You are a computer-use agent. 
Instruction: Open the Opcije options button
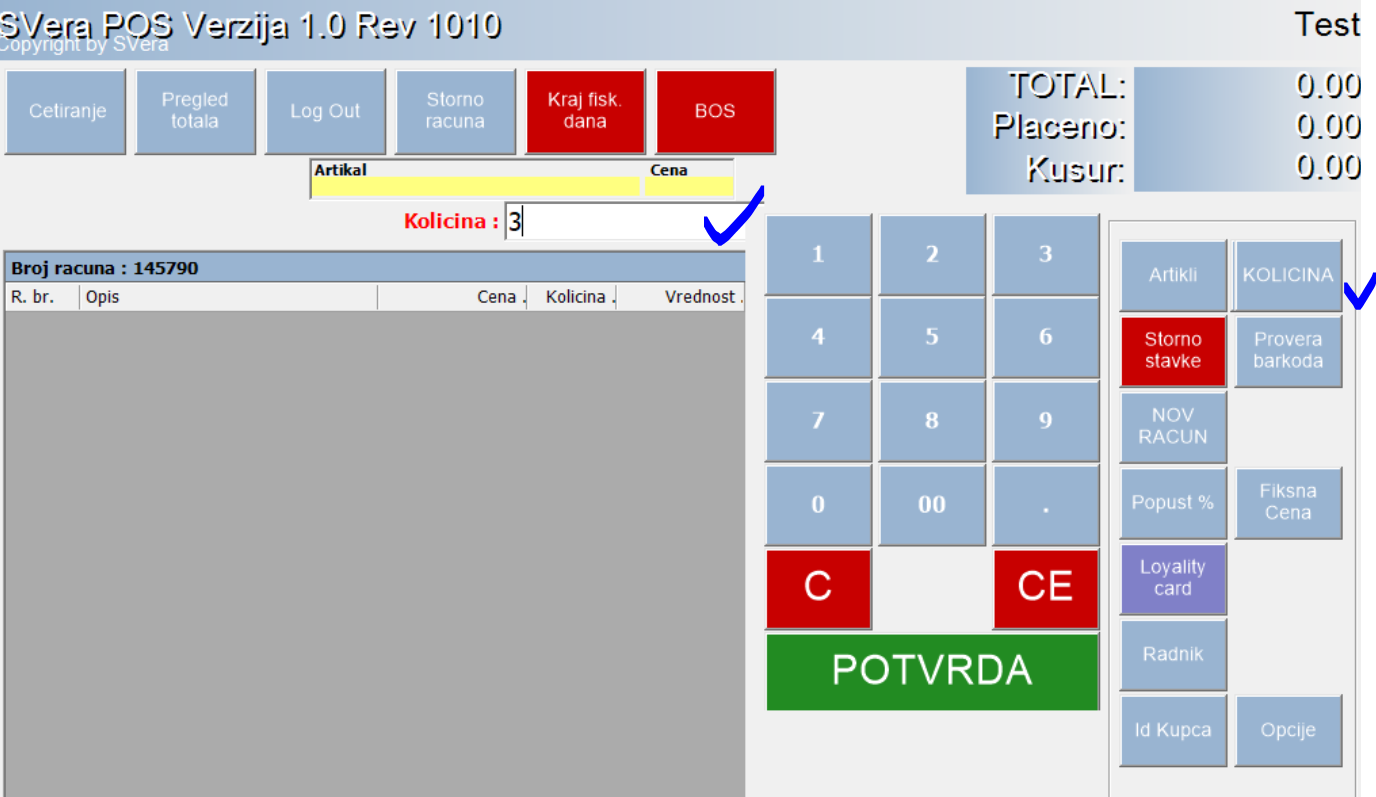click(x=1287, y=730)
